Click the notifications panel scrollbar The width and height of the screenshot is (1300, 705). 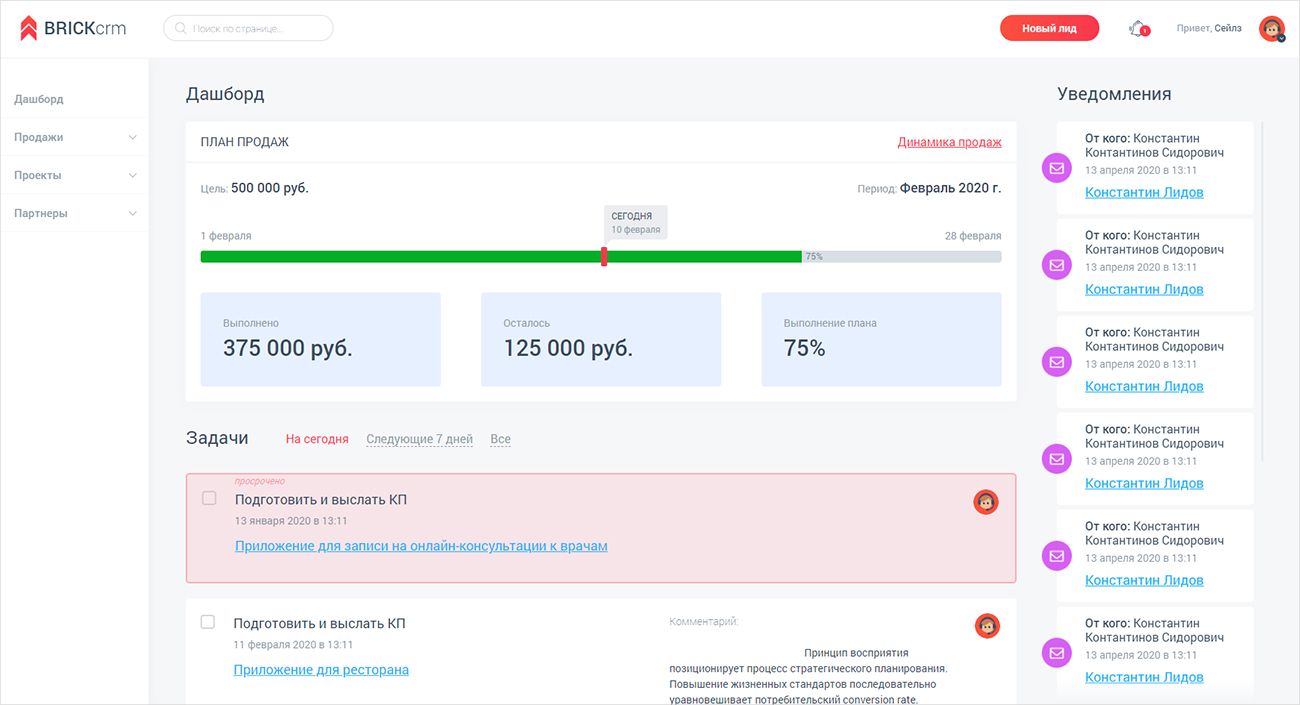(1262, 290)
